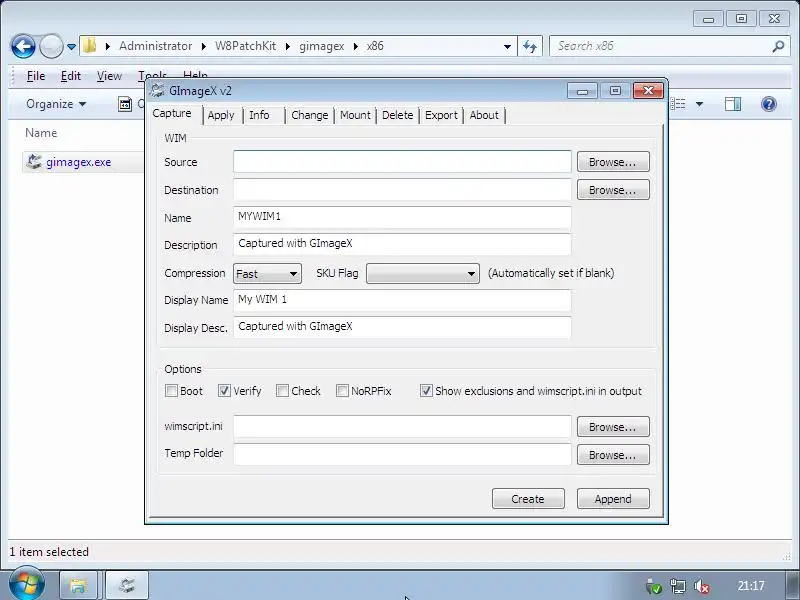Click Browse next to Destination
Screen dimensions: 800x600
(613, 190)
